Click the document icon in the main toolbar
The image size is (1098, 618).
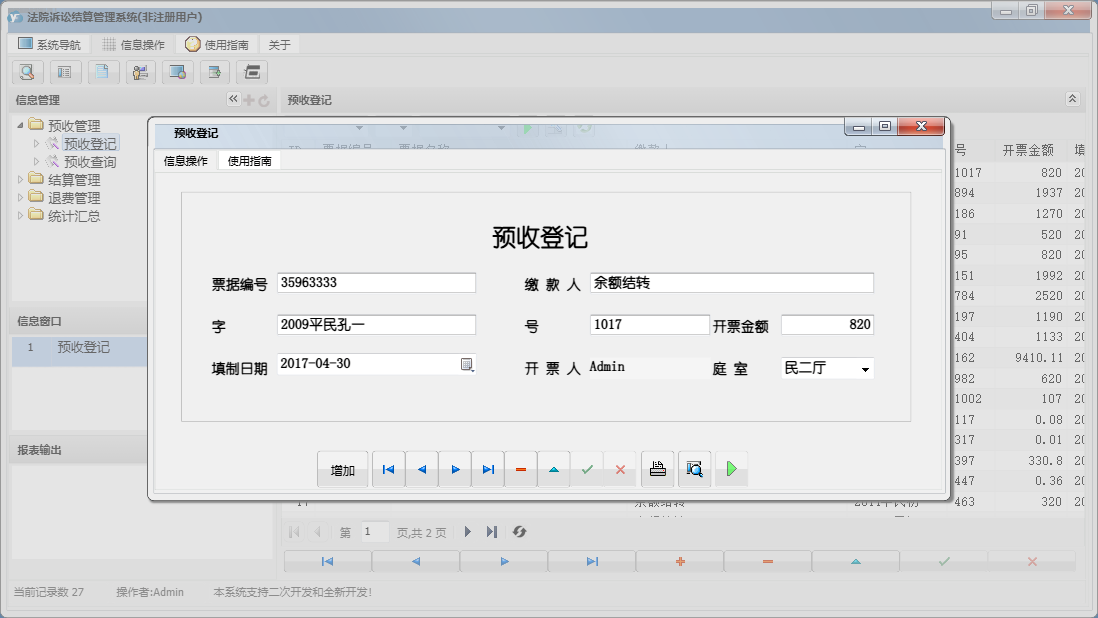(103, 72)
